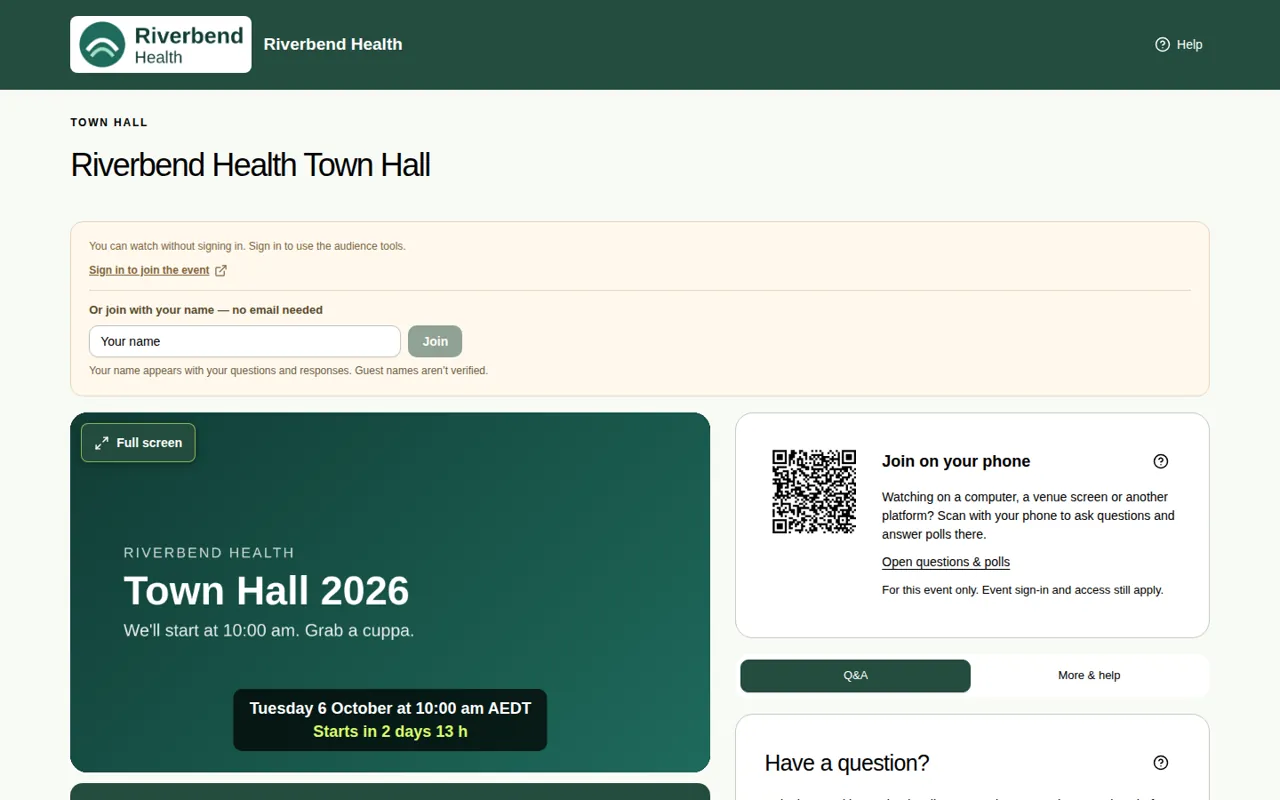Click the Grab a cuppa subtitle text
The width and height of the screenshot is (1280, 800).
[269, 631]
